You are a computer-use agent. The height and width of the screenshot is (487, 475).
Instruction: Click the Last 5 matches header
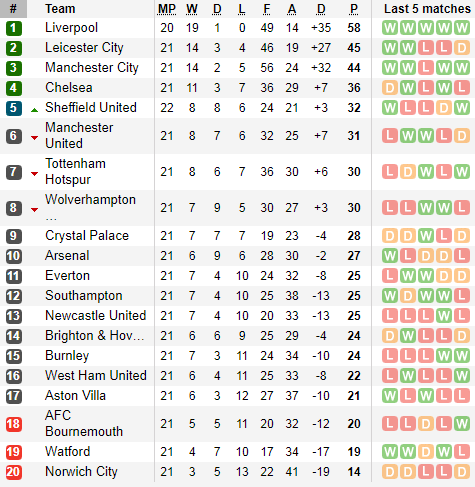427,9
